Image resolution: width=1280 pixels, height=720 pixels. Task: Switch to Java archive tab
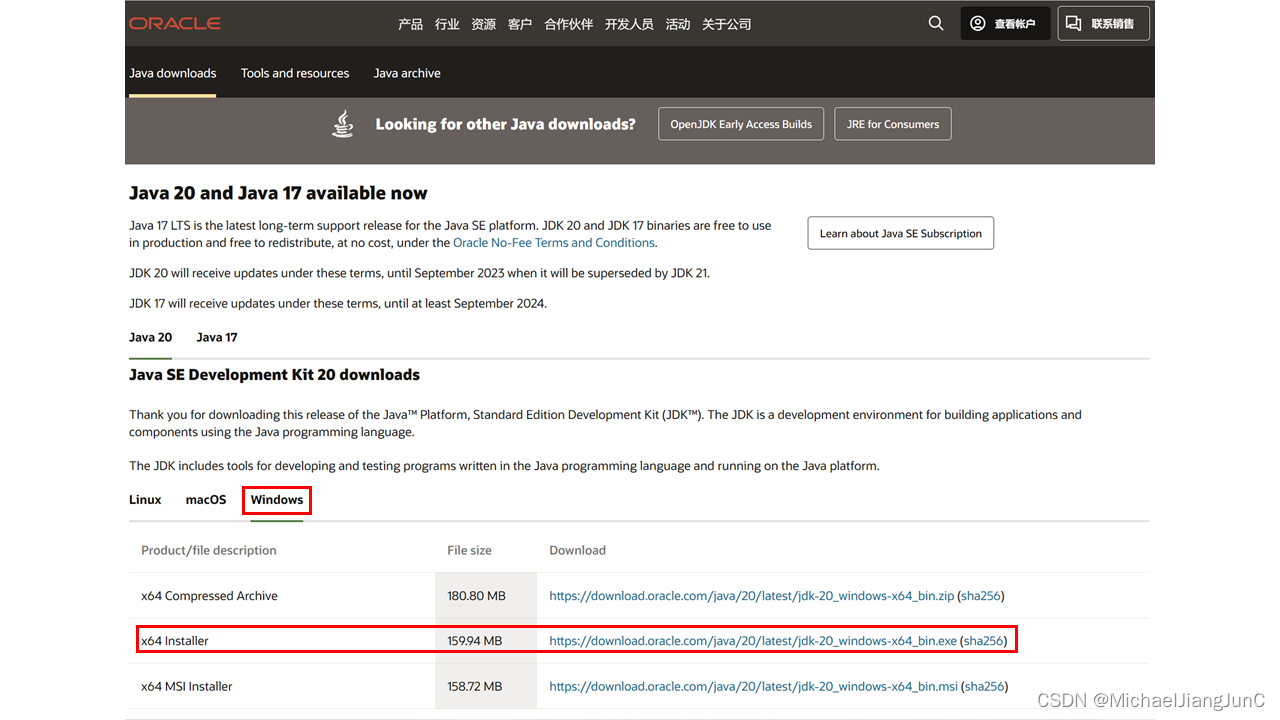point(407,73)
